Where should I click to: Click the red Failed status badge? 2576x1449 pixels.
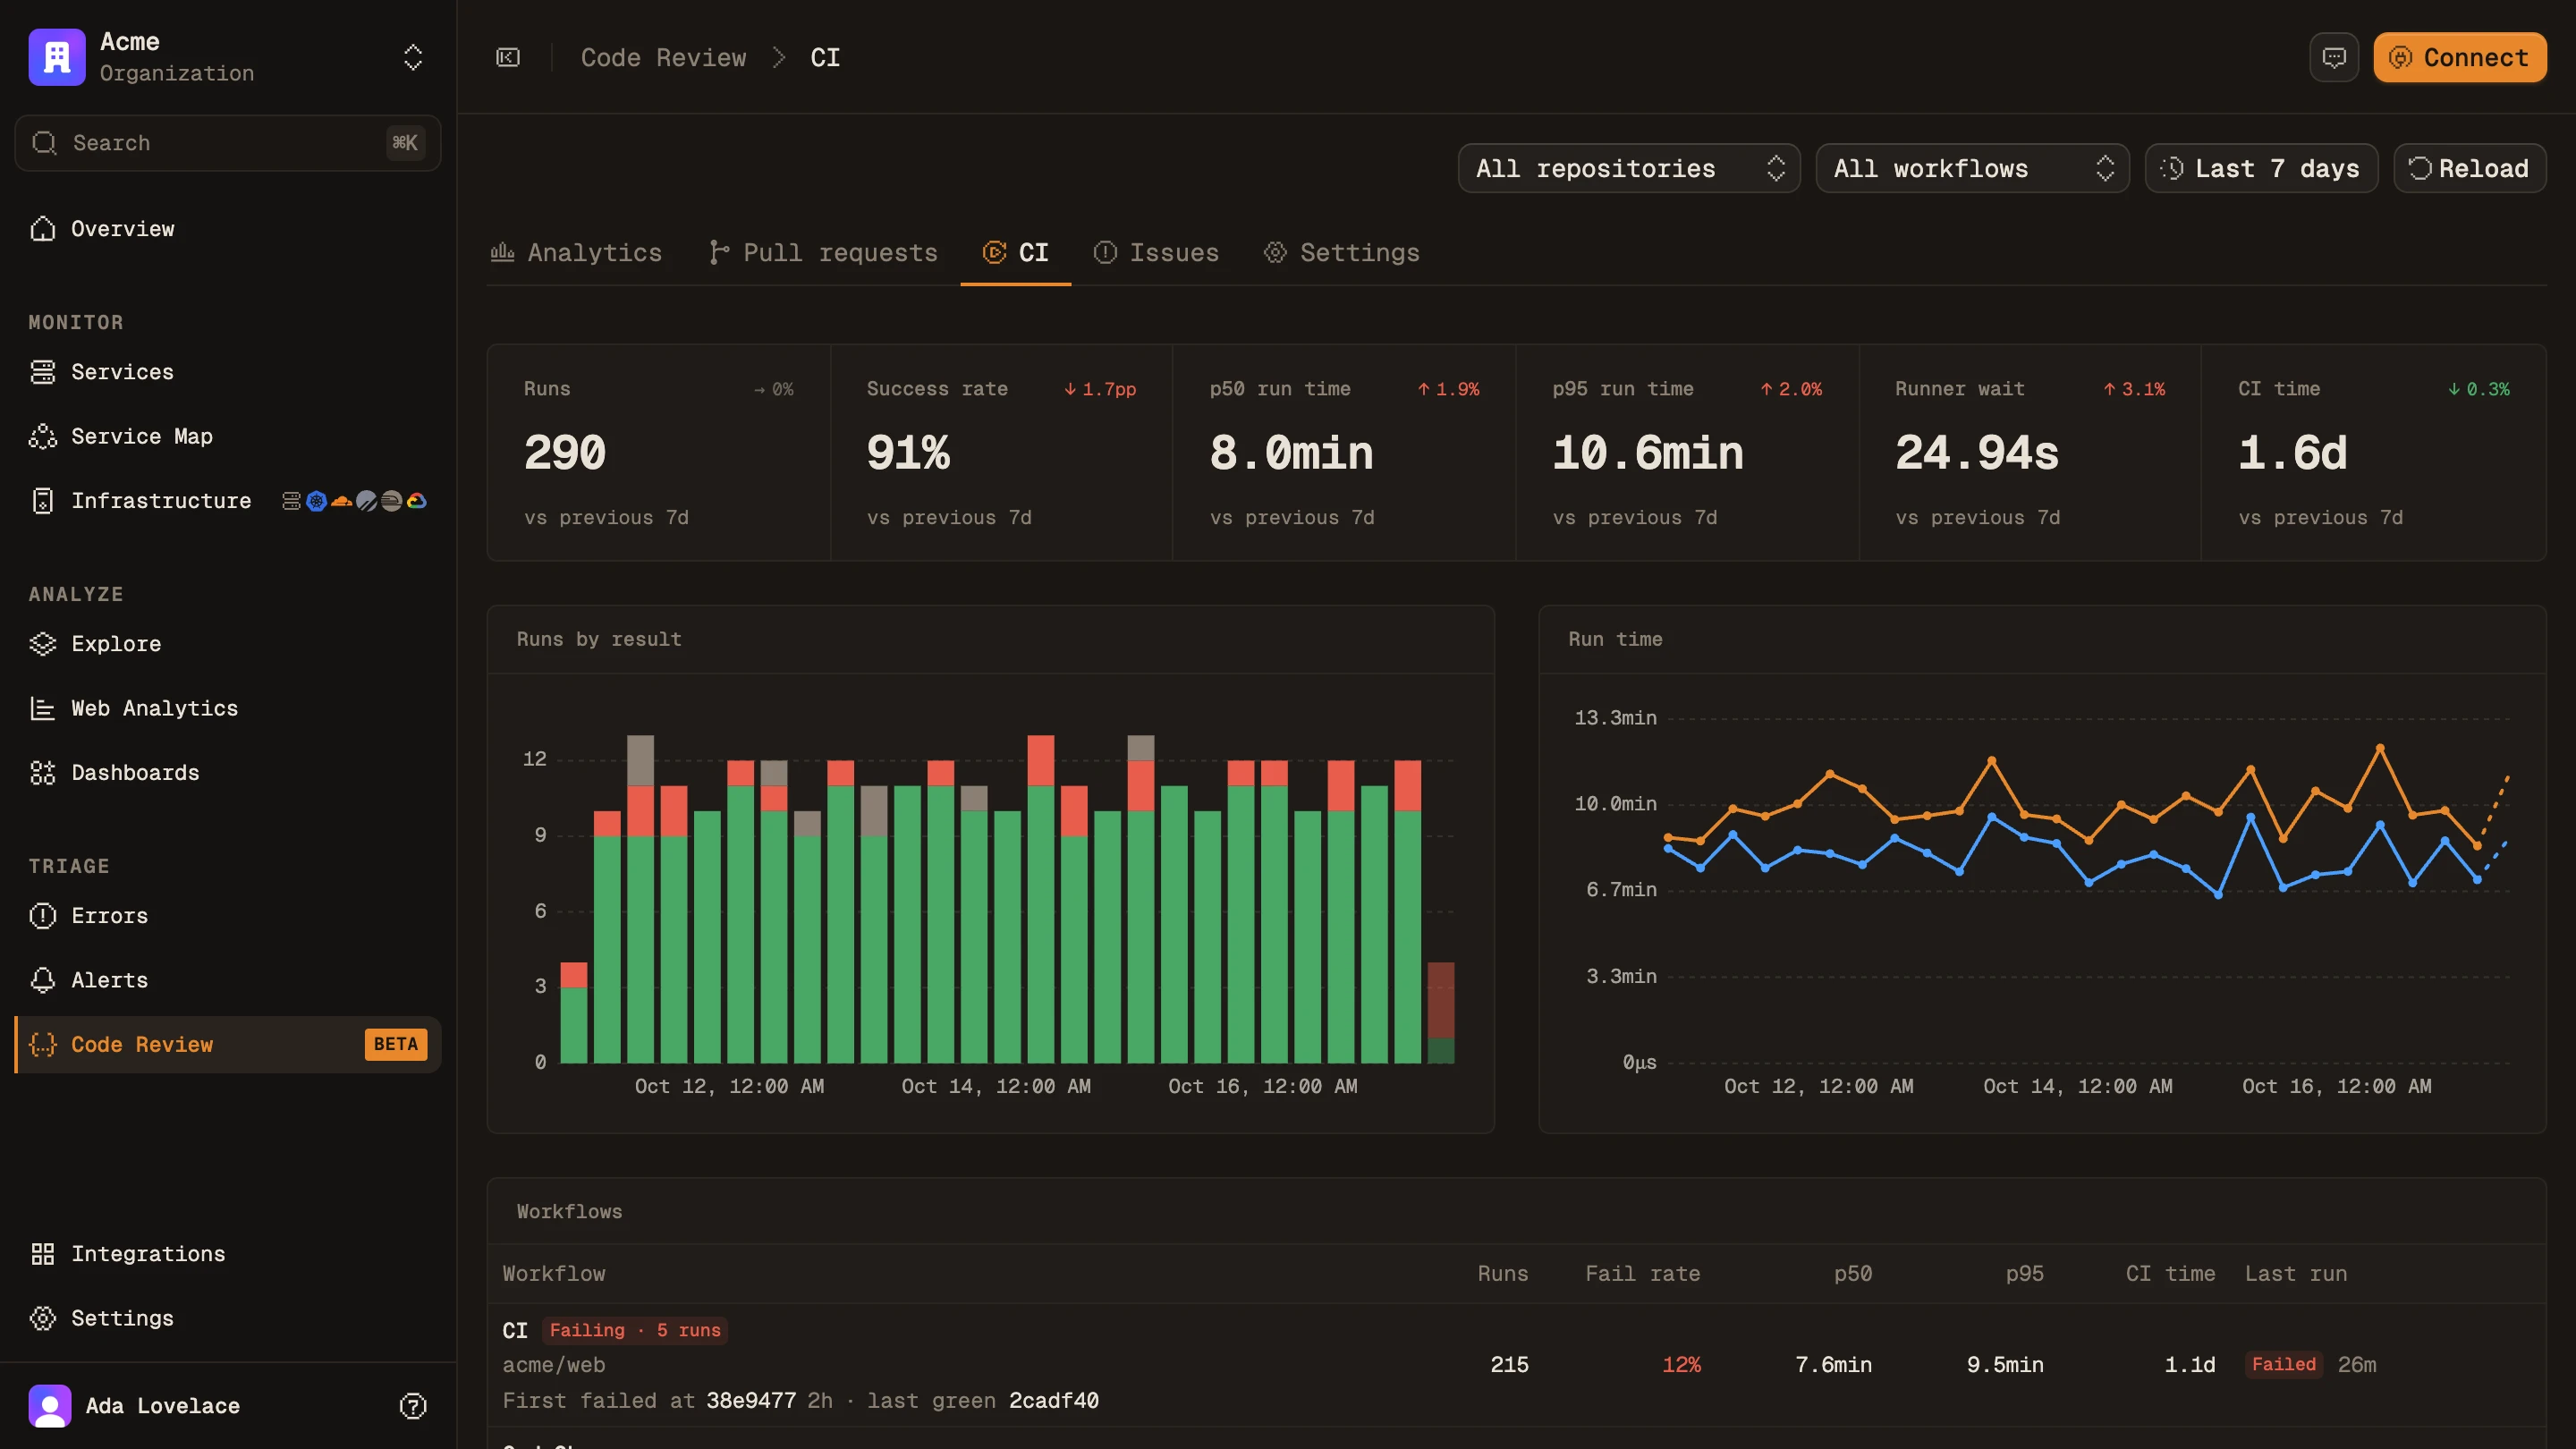point(2283,1365)
